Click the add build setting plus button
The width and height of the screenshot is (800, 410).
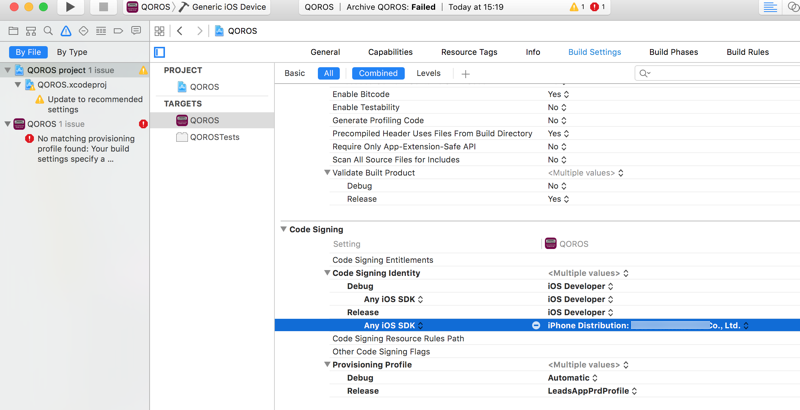tap(465, 73)
